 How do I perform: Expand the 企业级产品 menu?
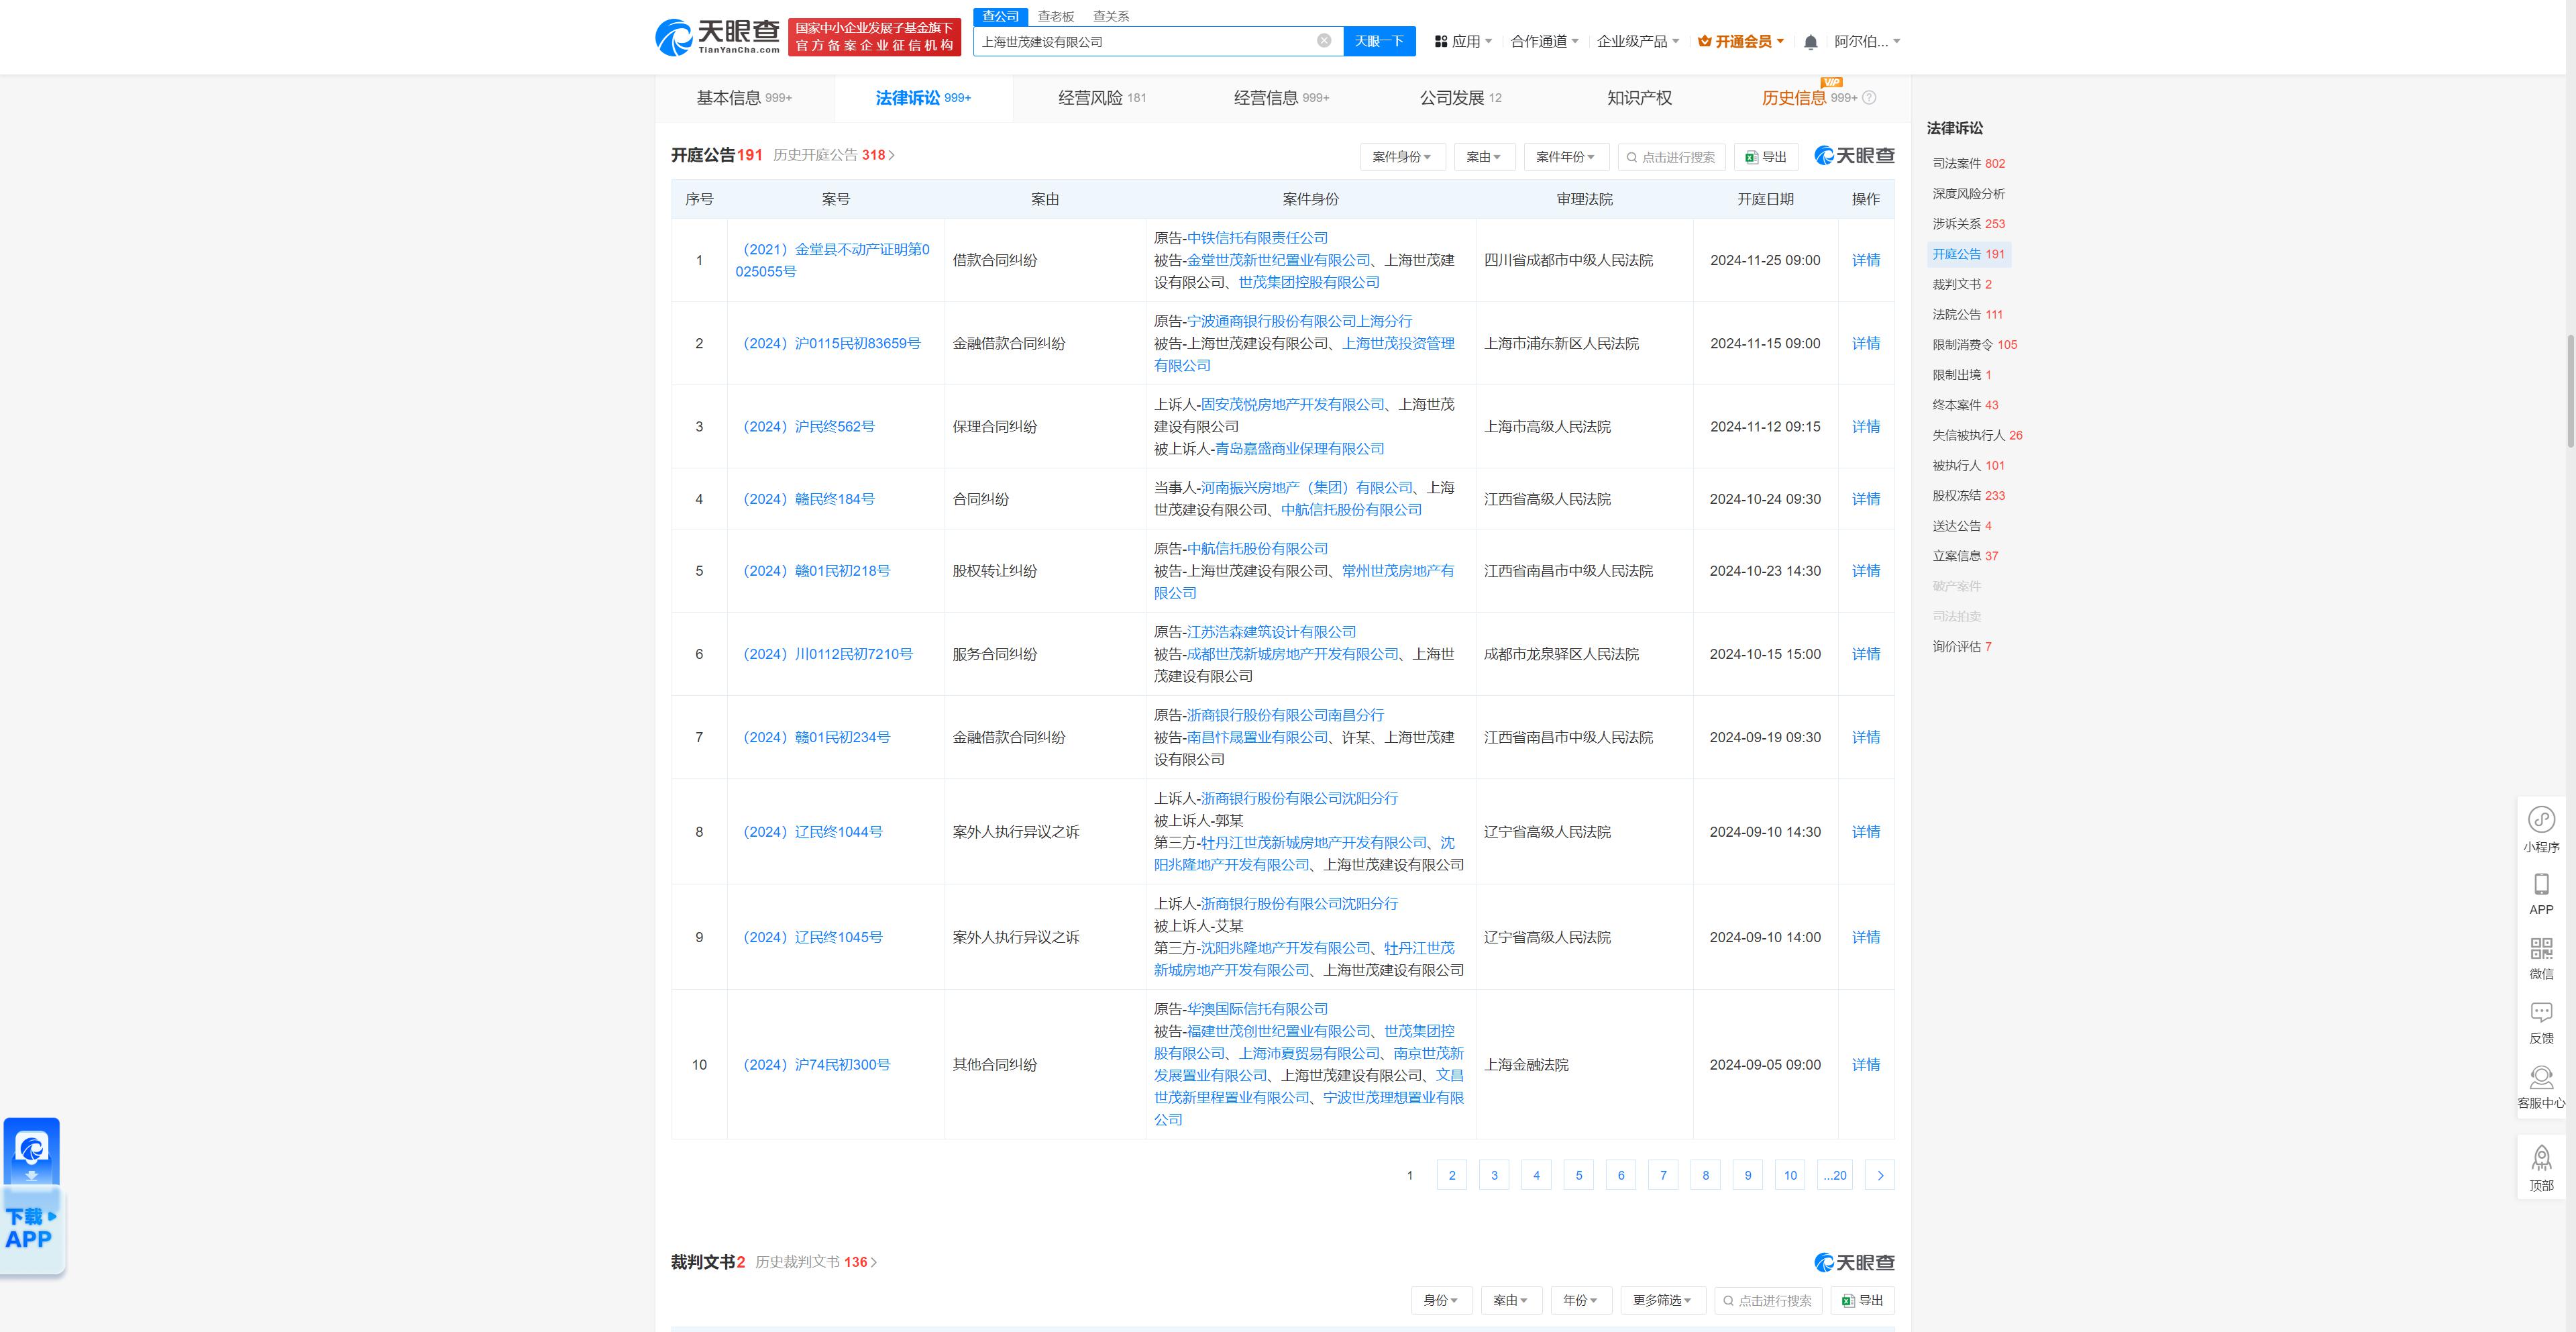click(1638, 42)
